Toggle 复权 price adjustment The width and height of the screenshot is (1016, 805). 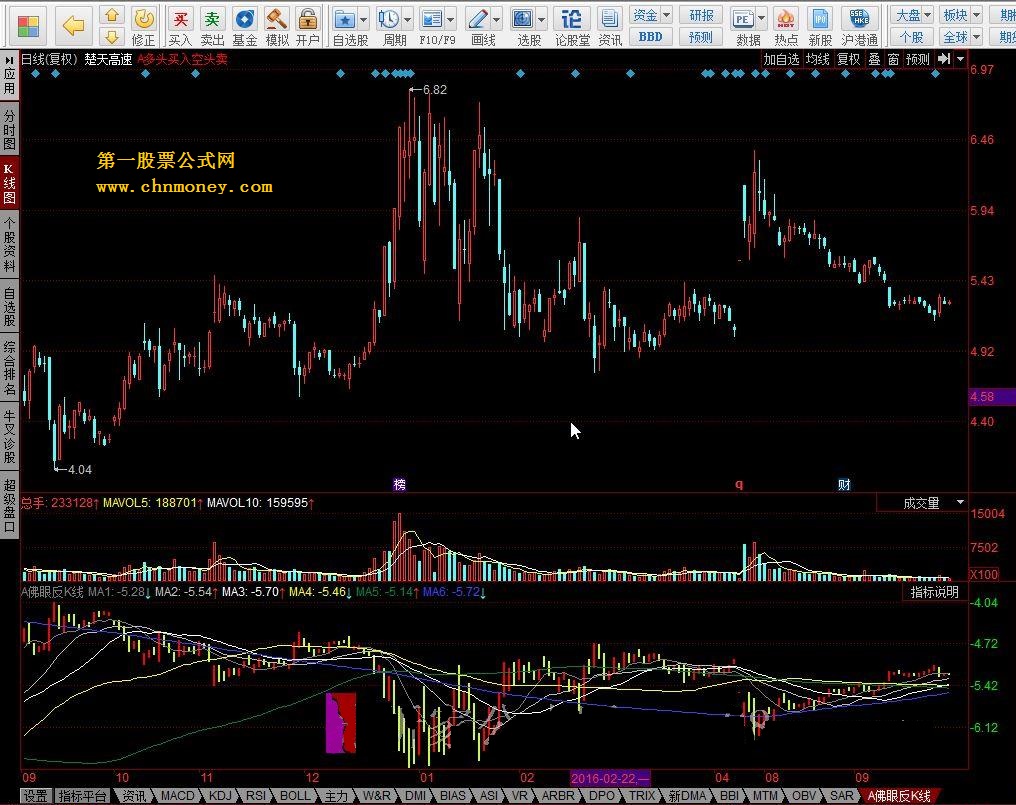[x=848, y=59]
